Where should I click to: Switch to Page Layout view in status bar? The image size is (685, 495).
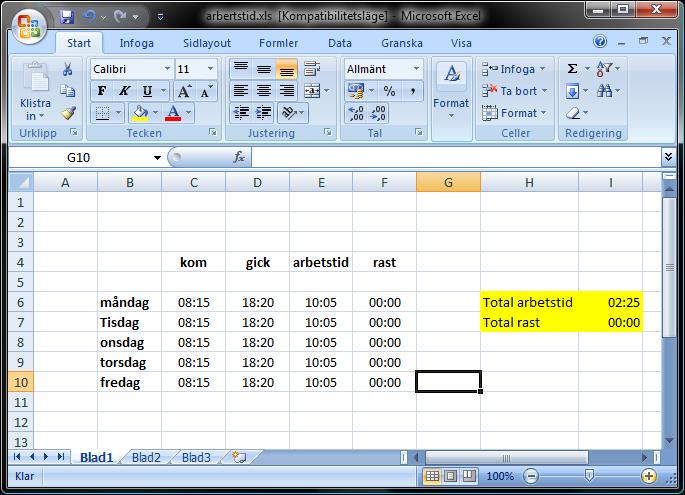point(450,476)
